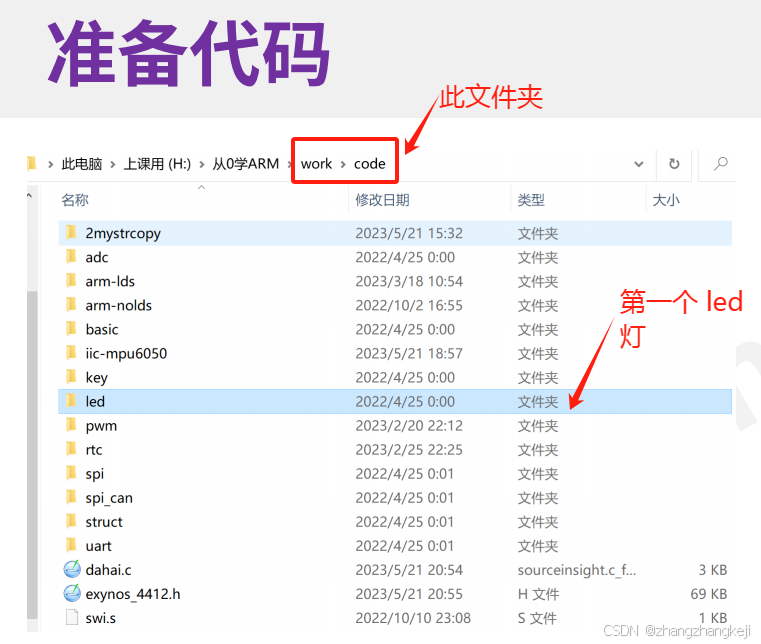This screenshot has width=761, height=644.
Task: Go to work breadcrumb folder
Action: (x=316, y=164)
